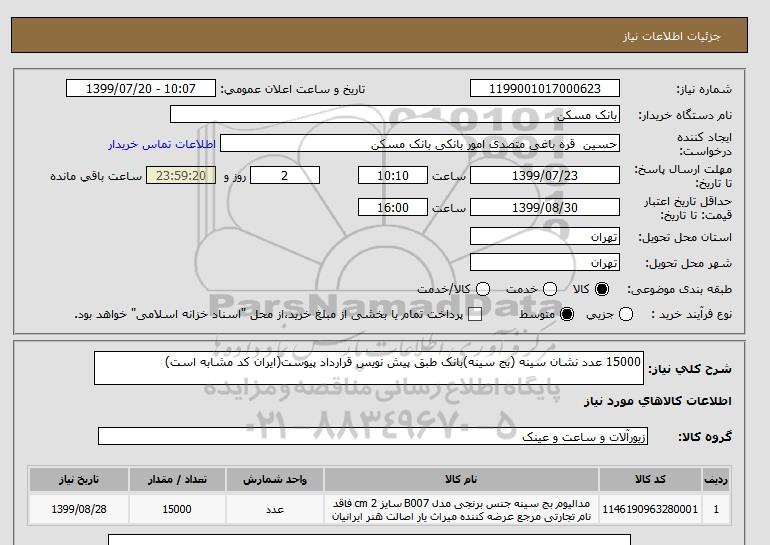Click the quantity cell 15000
Viewport: 770px width, 545px height.
(177, 510)
